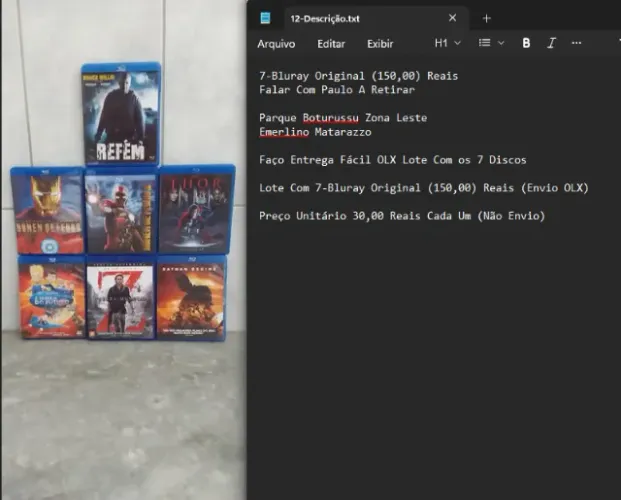
Task: Click the Refém Blu-ray cover
Action: [x=121, y=113]
